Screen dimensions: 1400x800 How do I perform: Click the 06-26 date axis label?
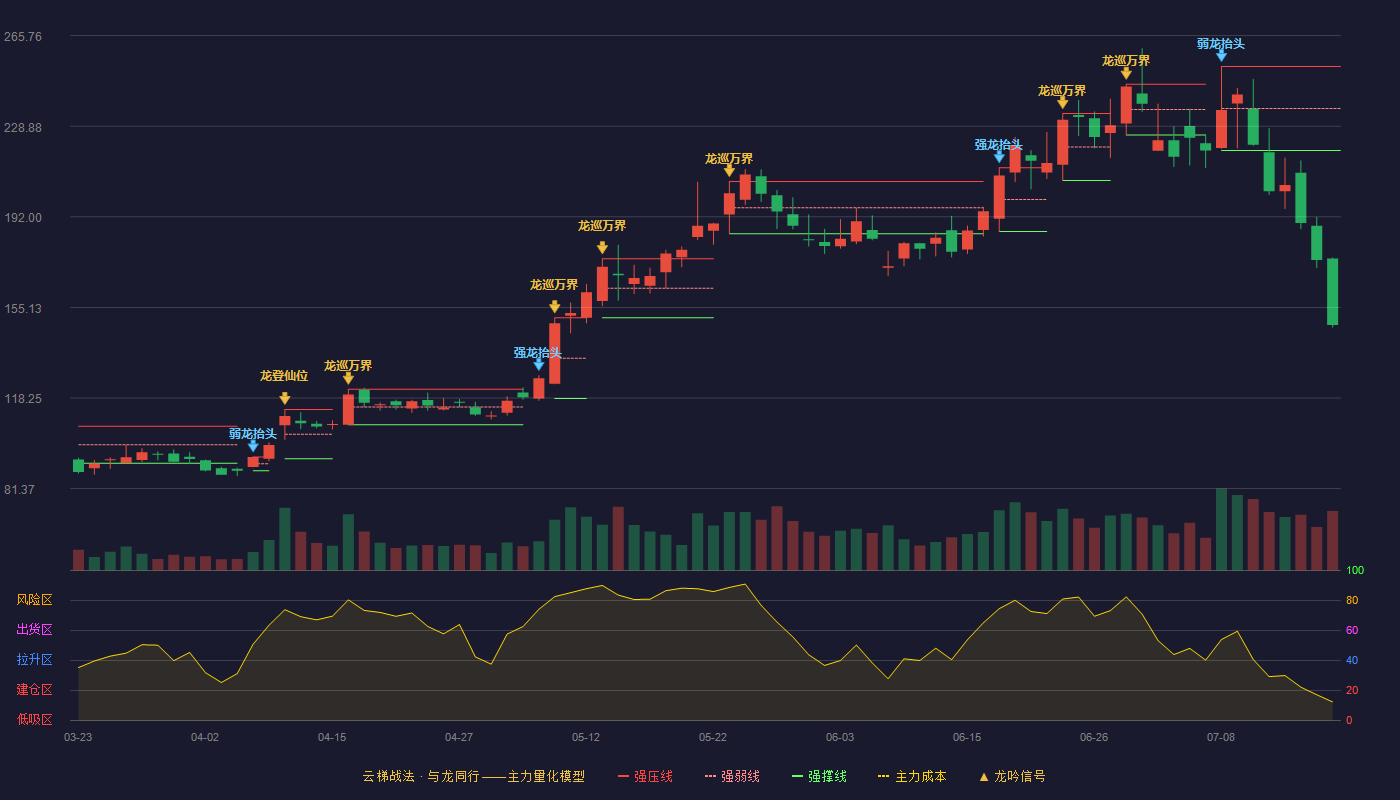tap(1094, 737)
